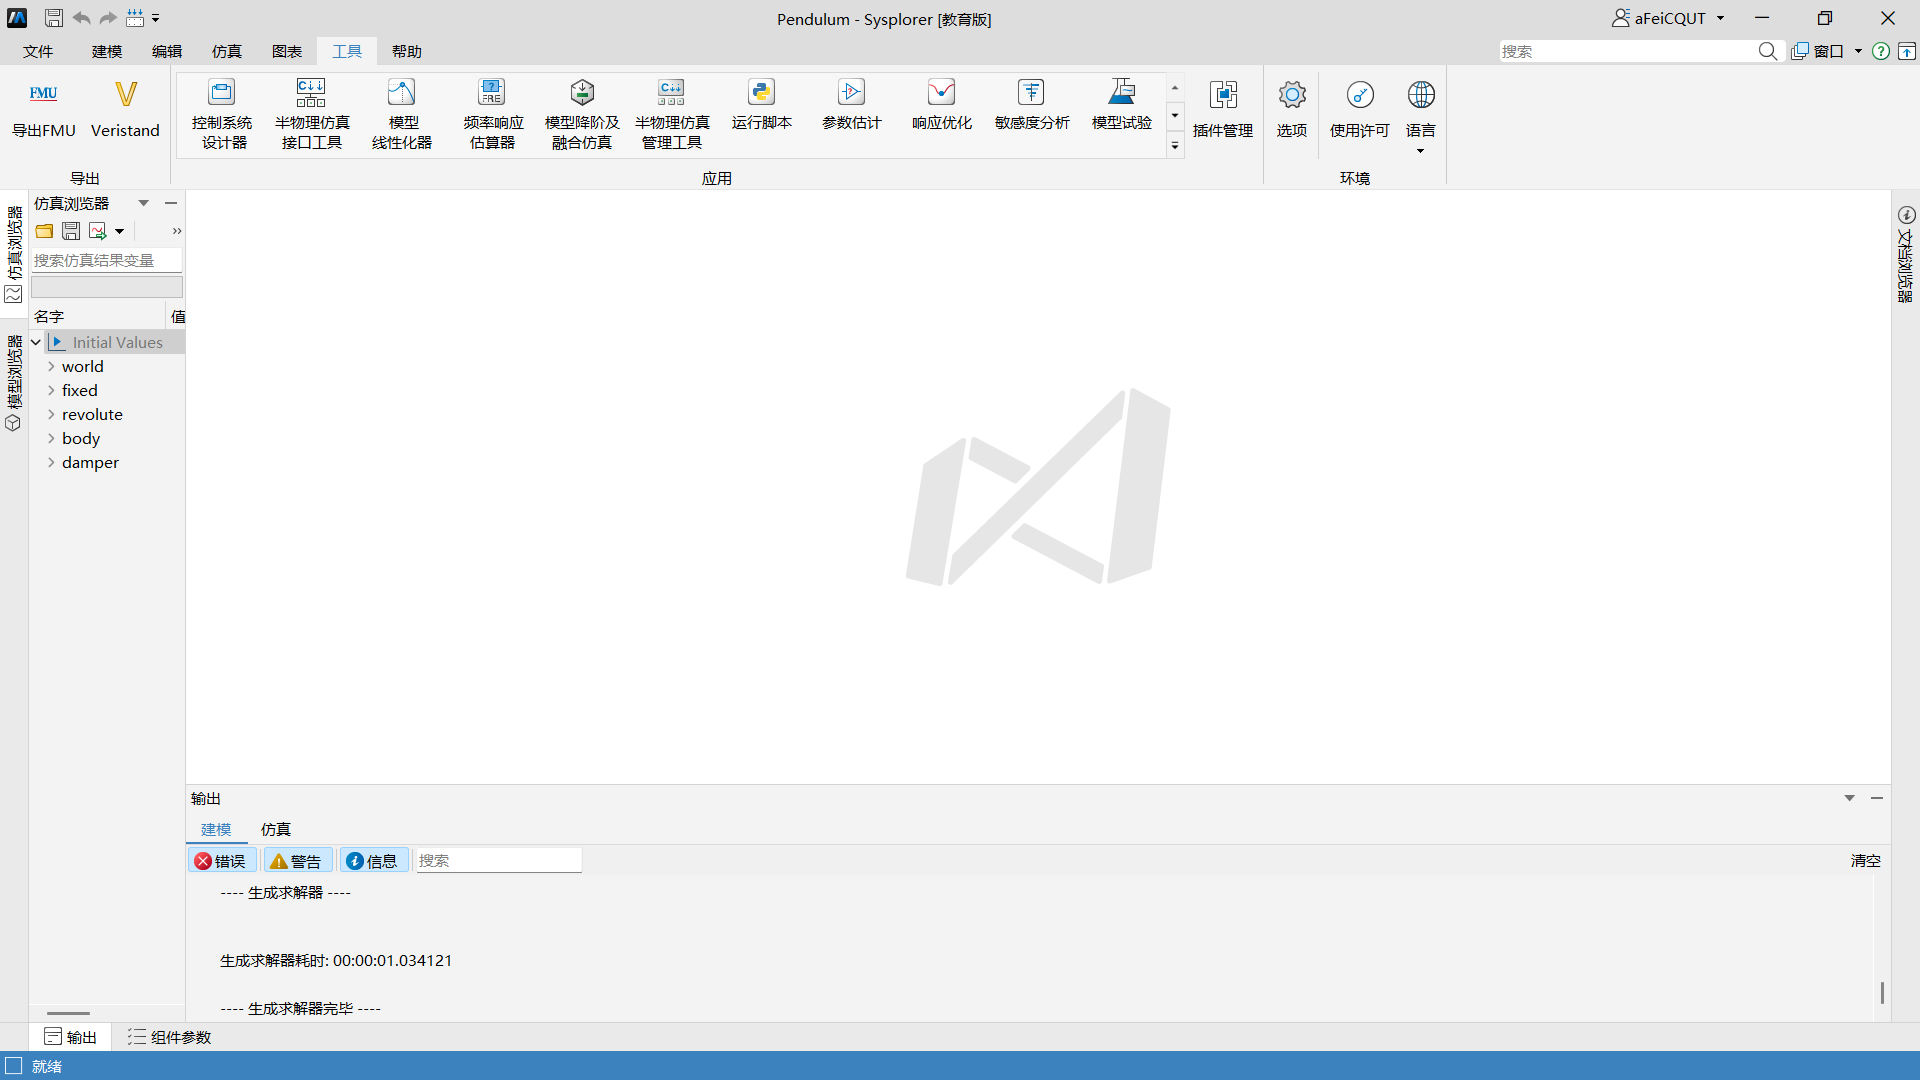
Task: Switch to the 编辑 ribbon tab
Action: (x=167, y=51)
